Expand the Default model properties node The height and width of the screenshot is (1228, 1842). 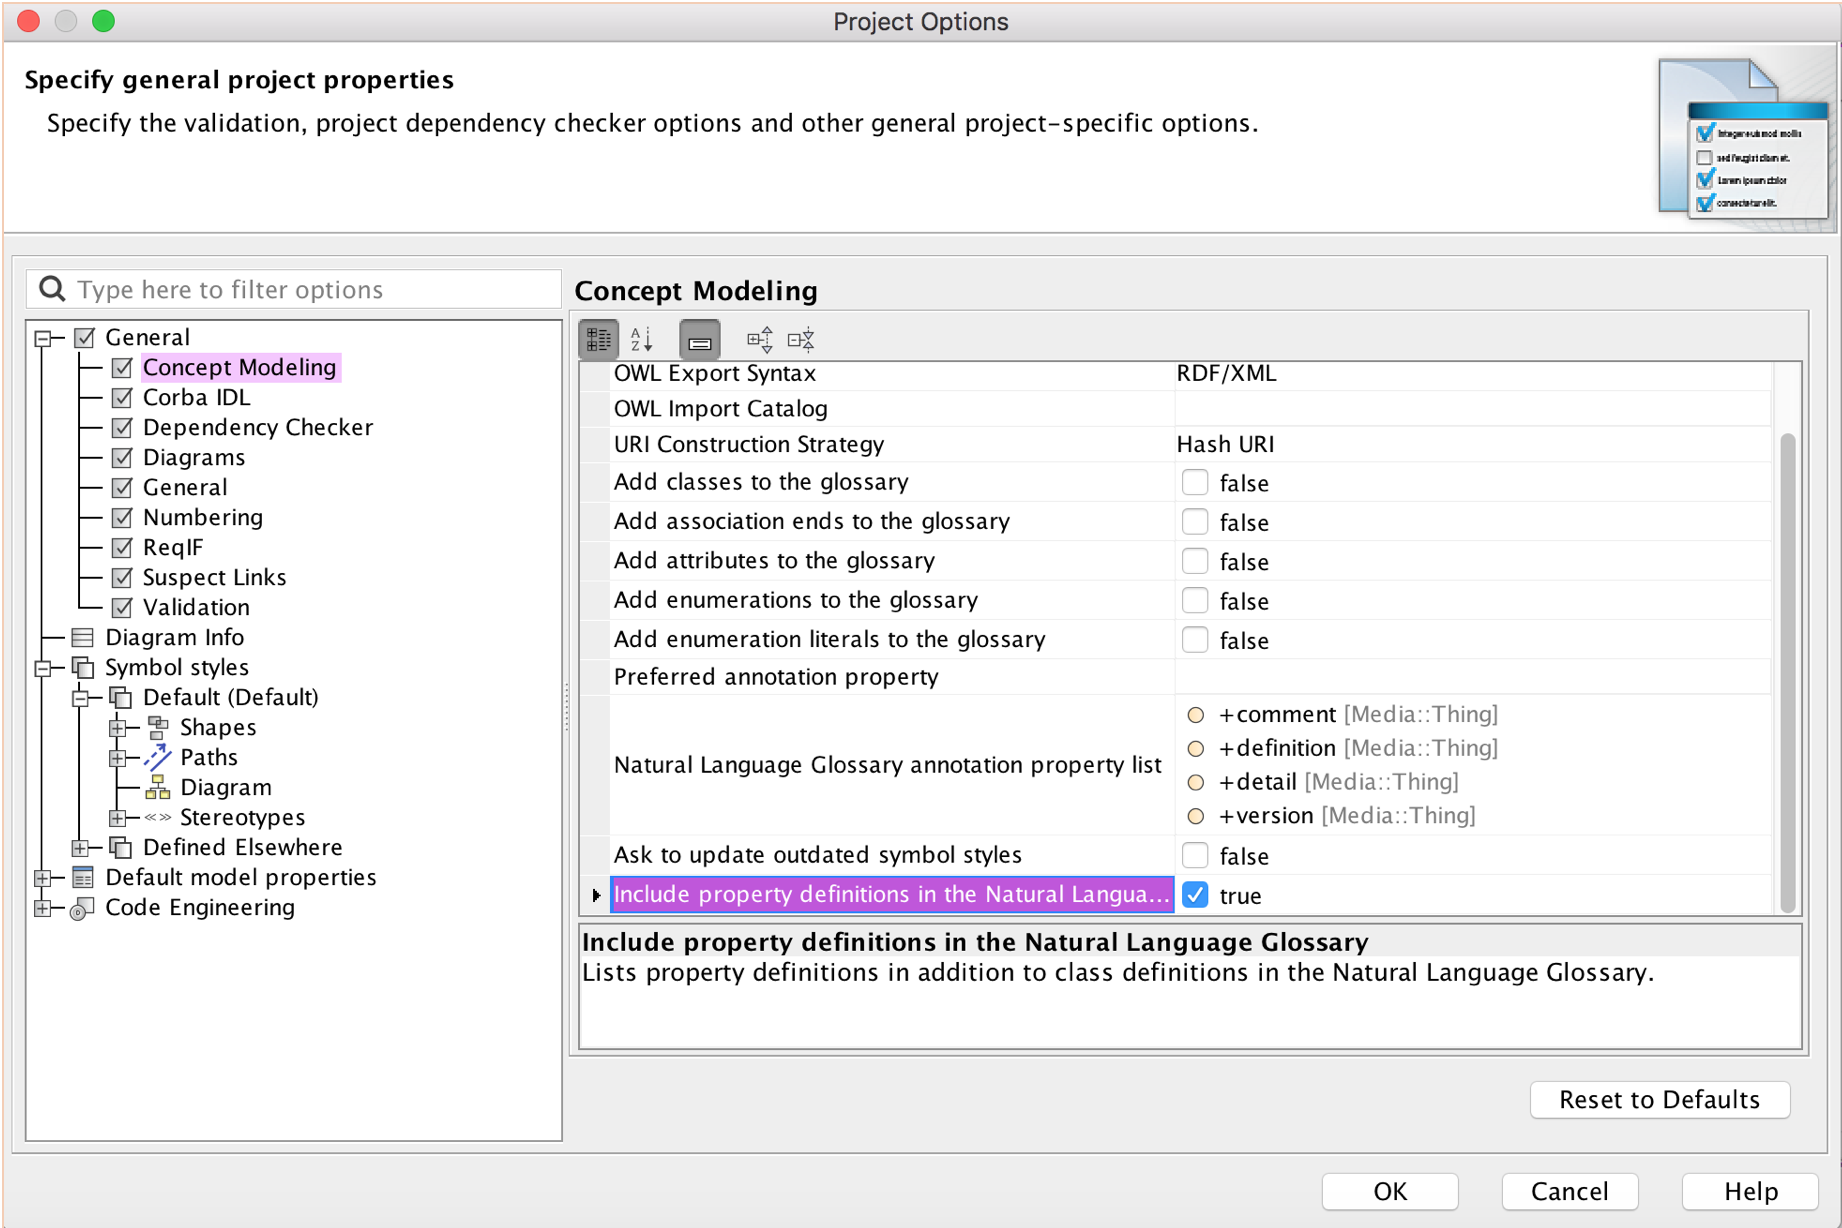pos(43,878)
